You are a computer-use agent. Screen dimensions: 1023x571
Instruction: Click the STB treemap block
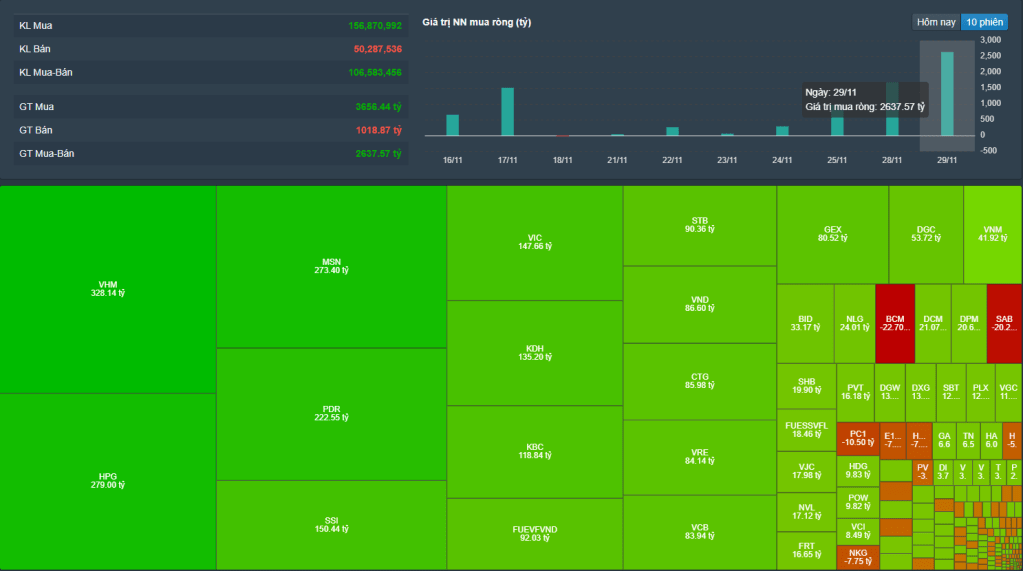point(699,225)
